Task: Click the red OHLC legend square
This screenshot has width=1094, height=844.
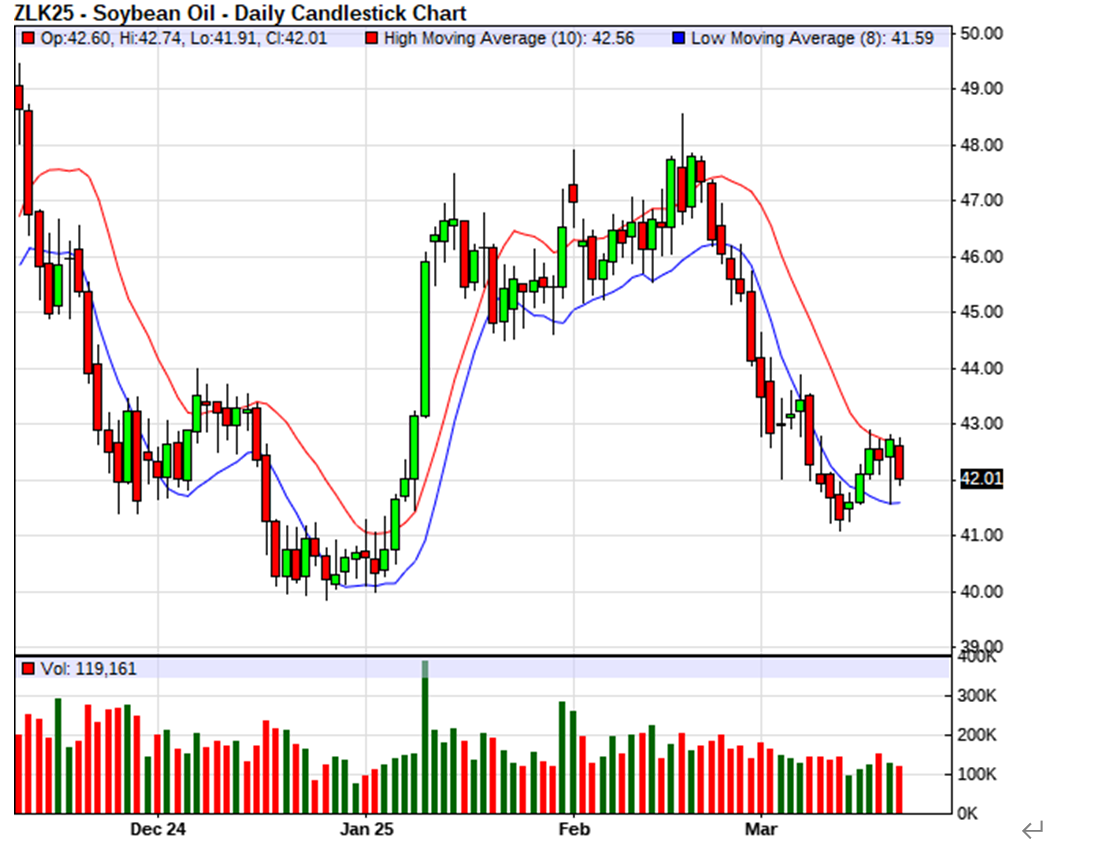Action: [x=28, y=39]
